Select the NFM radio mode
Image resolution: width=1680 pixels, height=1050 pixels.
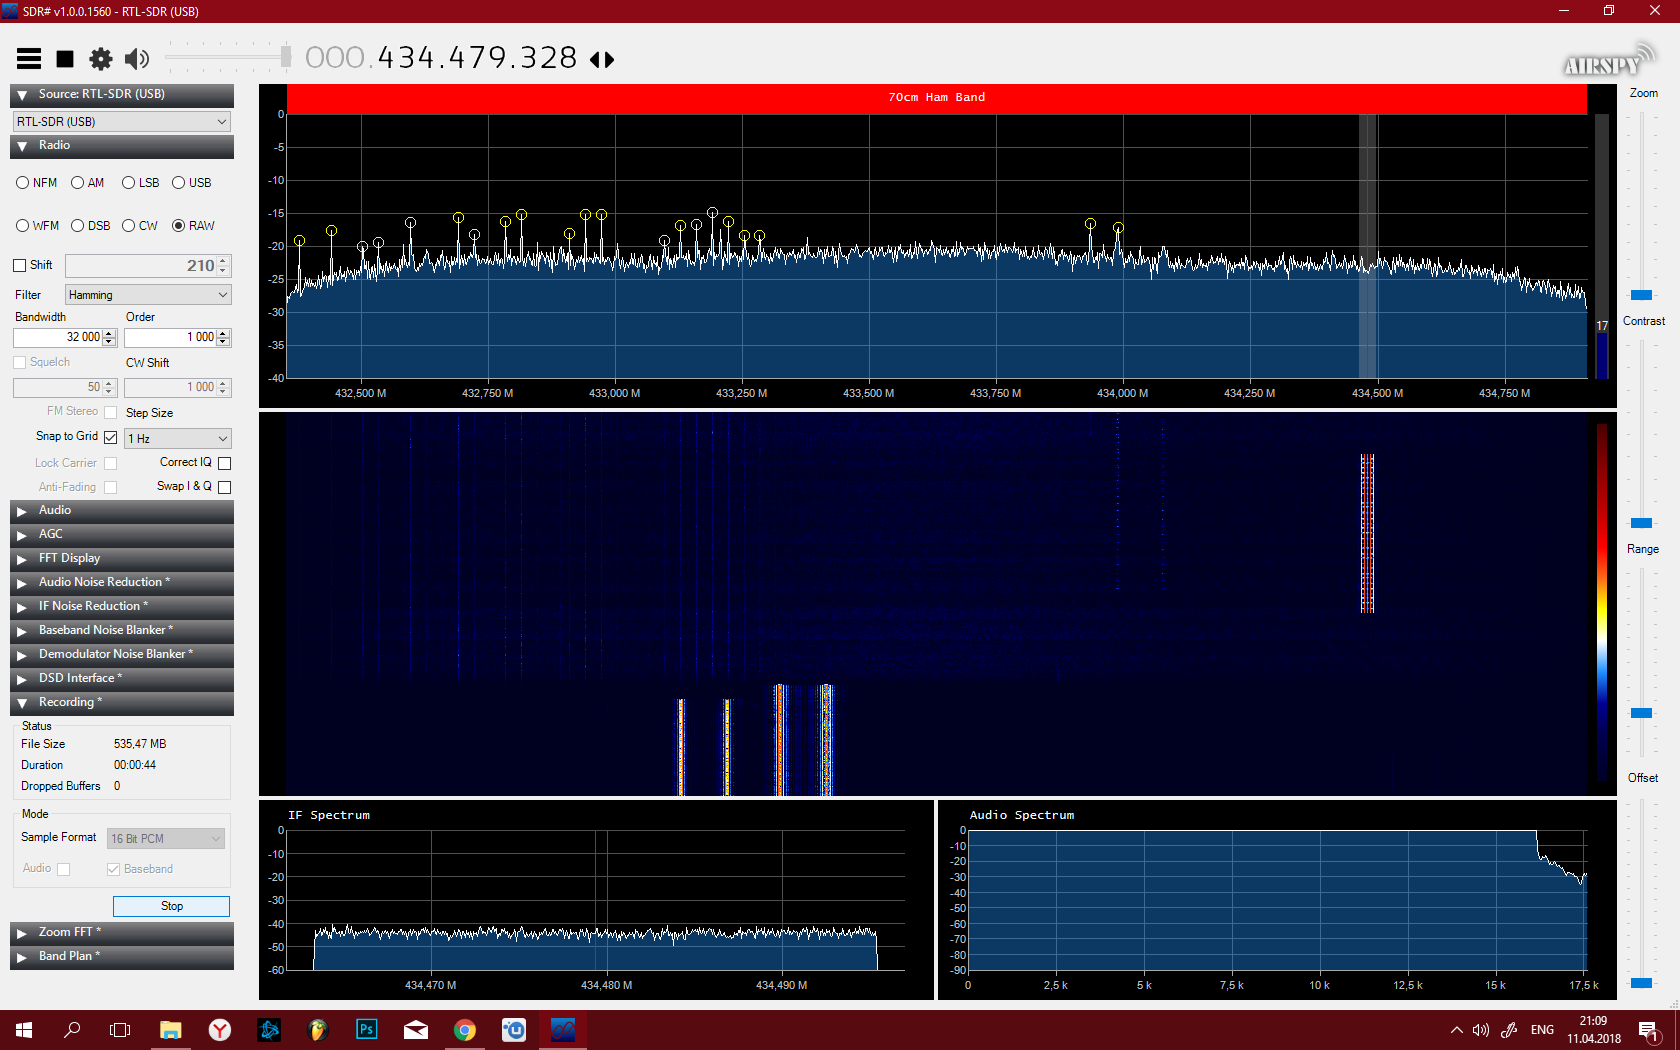[x=37, y=183]
